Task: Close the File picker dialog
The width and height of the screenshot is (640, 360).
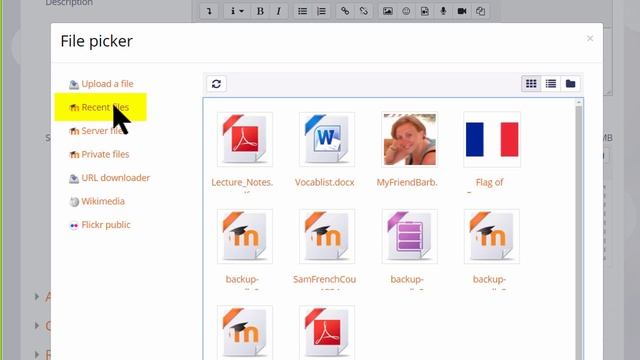Action: point(590,38)
